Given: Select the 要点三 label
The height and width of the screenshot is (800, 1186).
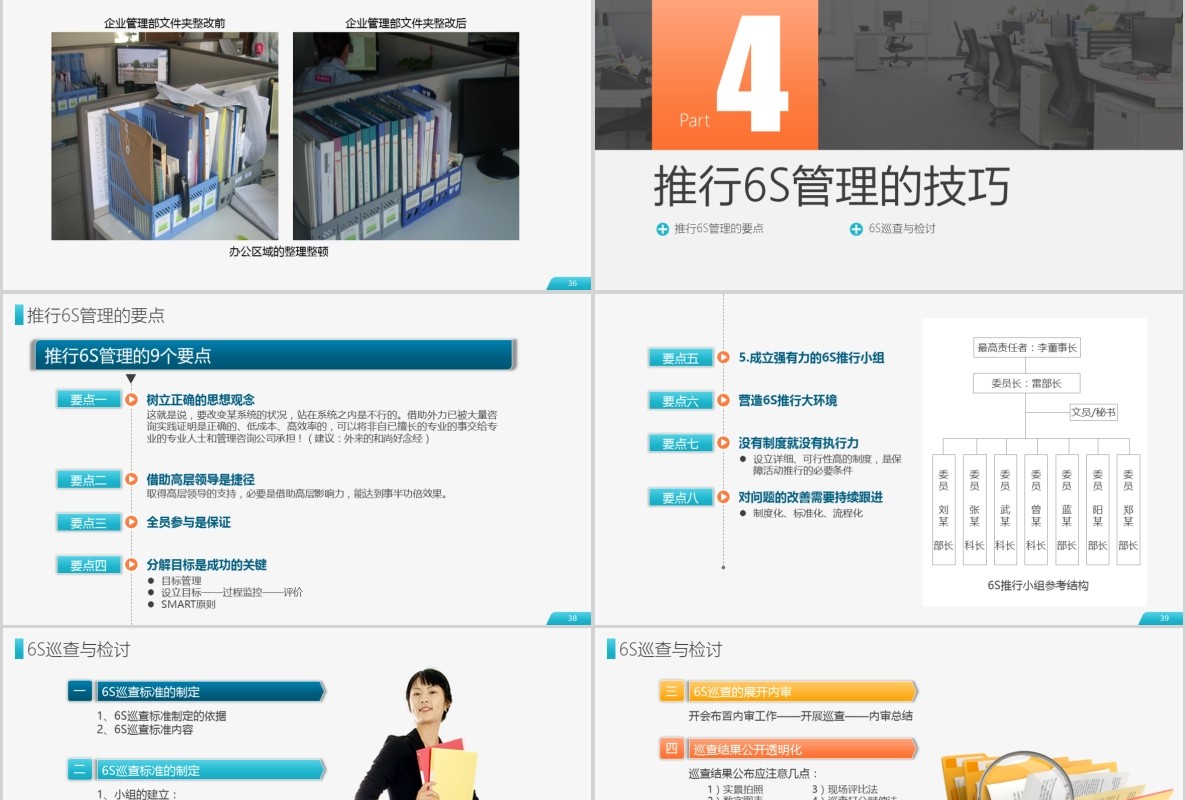Looking at the screenshot, I should [x=88, y=522].
